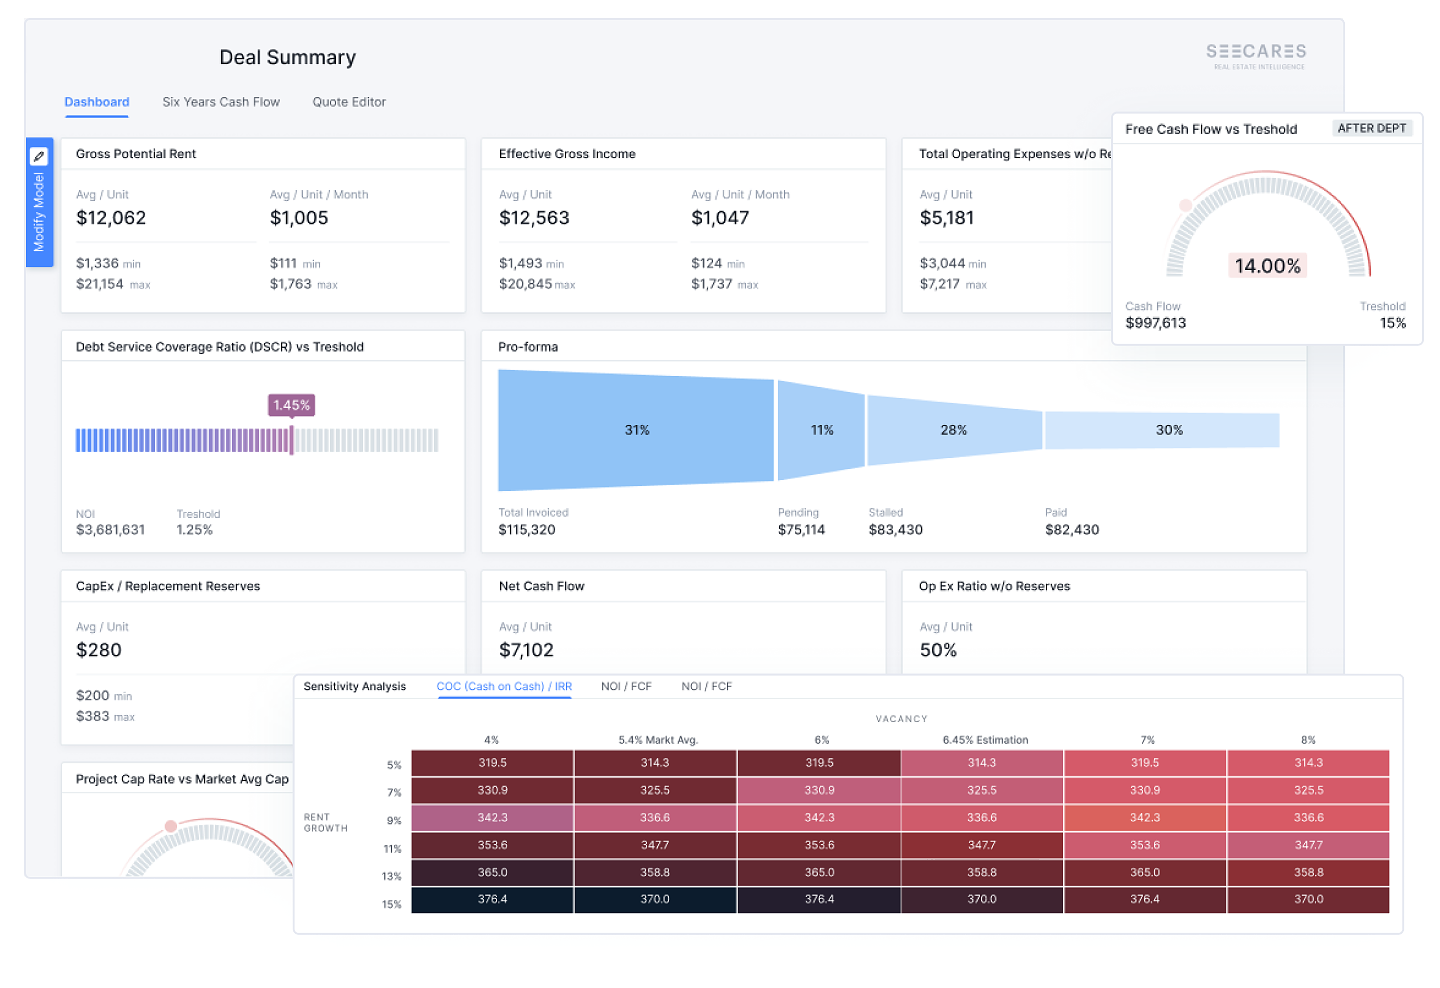Select the 5.4% Markt Avg. vacancy column header
This screenshot has width=1440, height=988.
pyautogui.click(x=658, y=740)
